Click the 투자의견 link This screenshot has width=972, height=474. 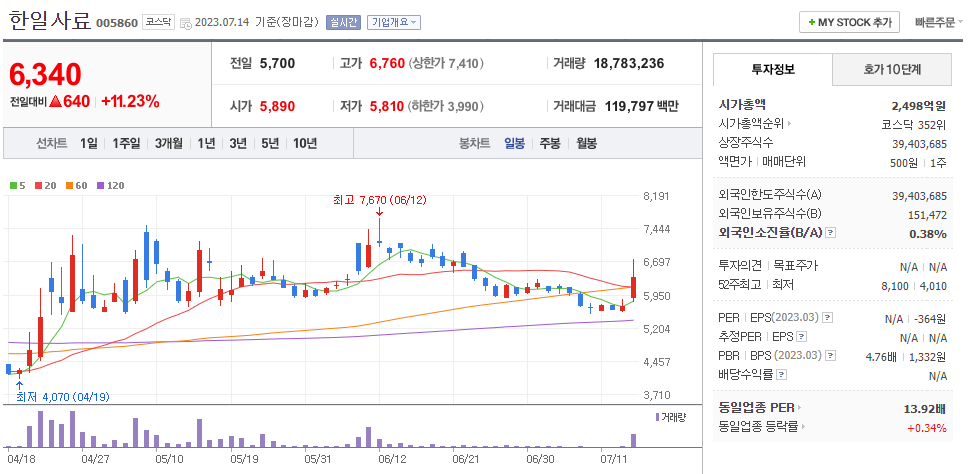[740, 266]
